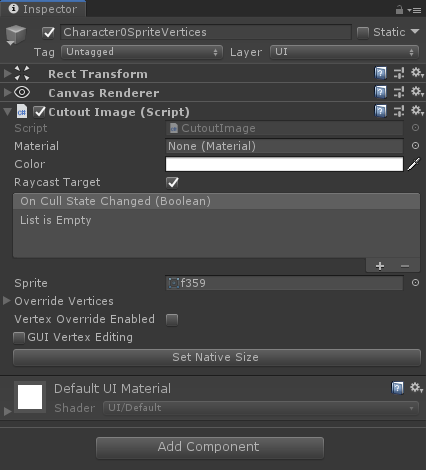The image size is (426, 470).
Task: Enable the Static checkbox
Action: (x=363, y=33)
